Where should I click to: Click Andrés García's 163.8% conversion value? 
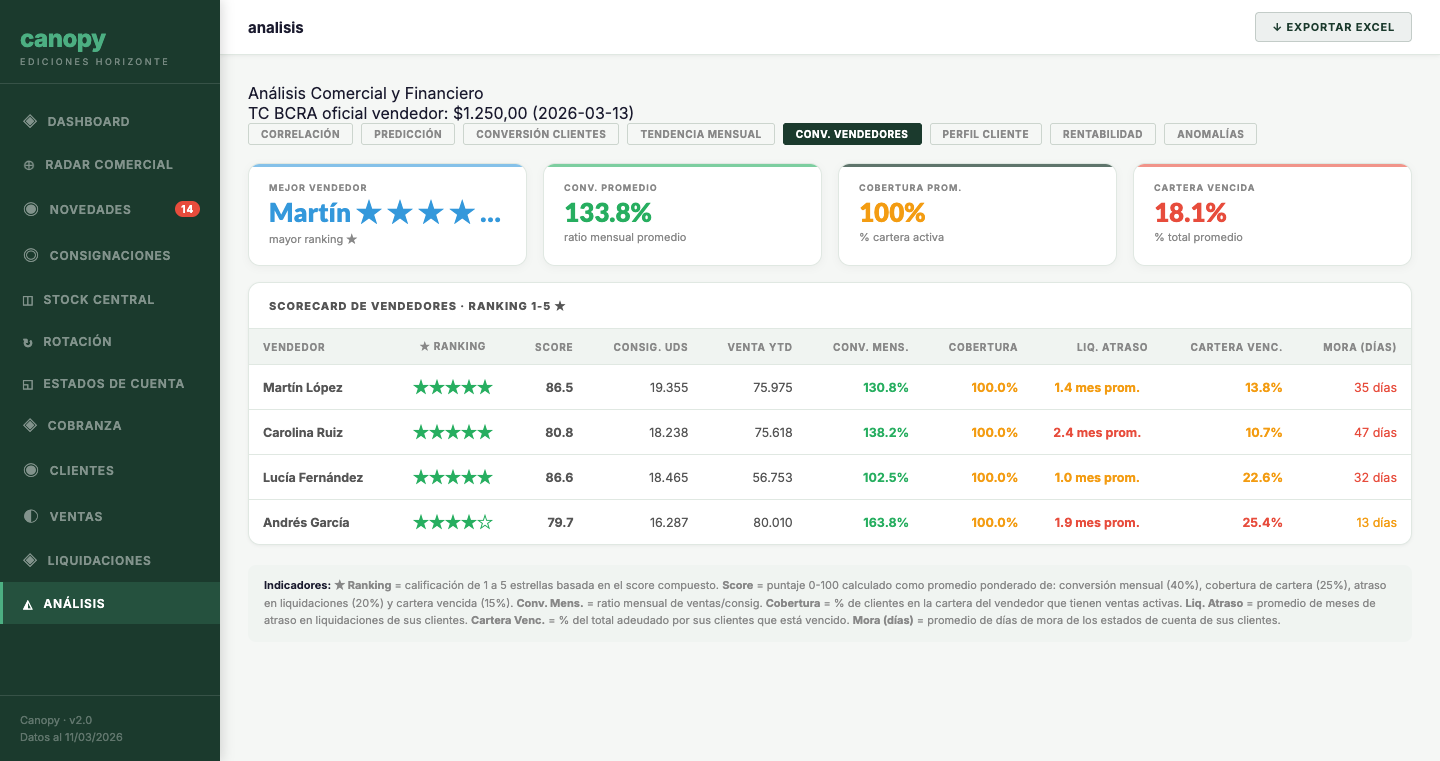click(886, 522)
